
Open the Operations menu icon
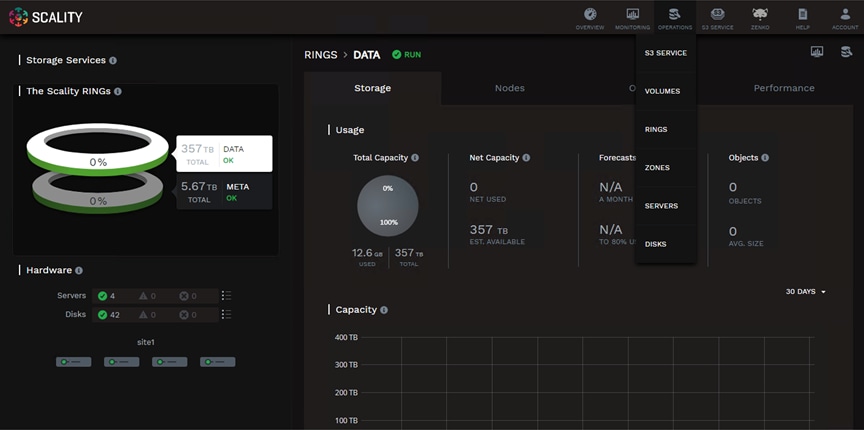(674, 14)
